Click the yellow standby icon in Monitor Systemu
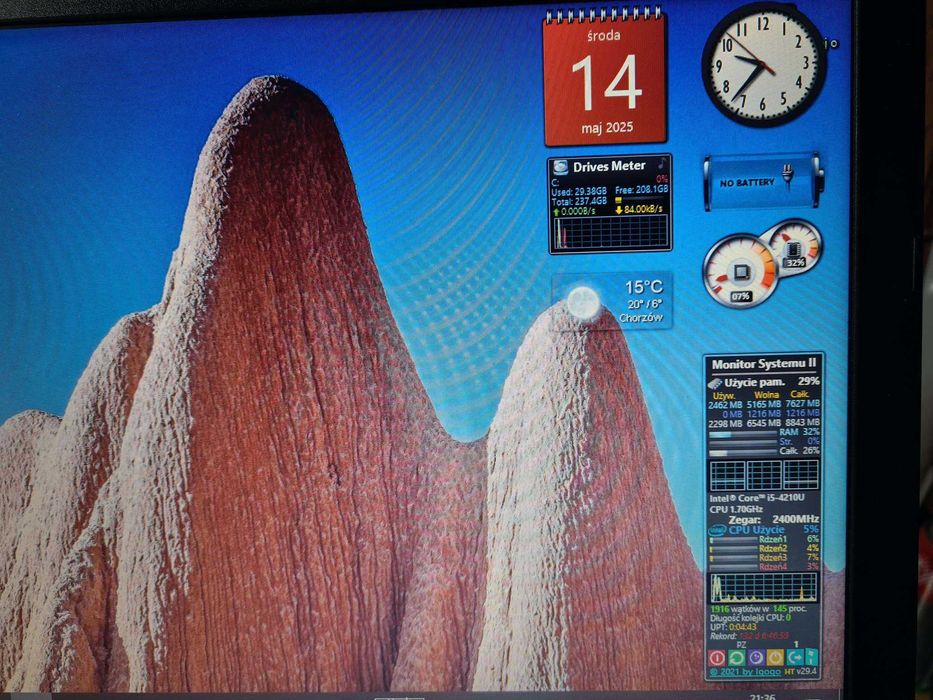Screen dimensions: 933x700 pos(776,657)
